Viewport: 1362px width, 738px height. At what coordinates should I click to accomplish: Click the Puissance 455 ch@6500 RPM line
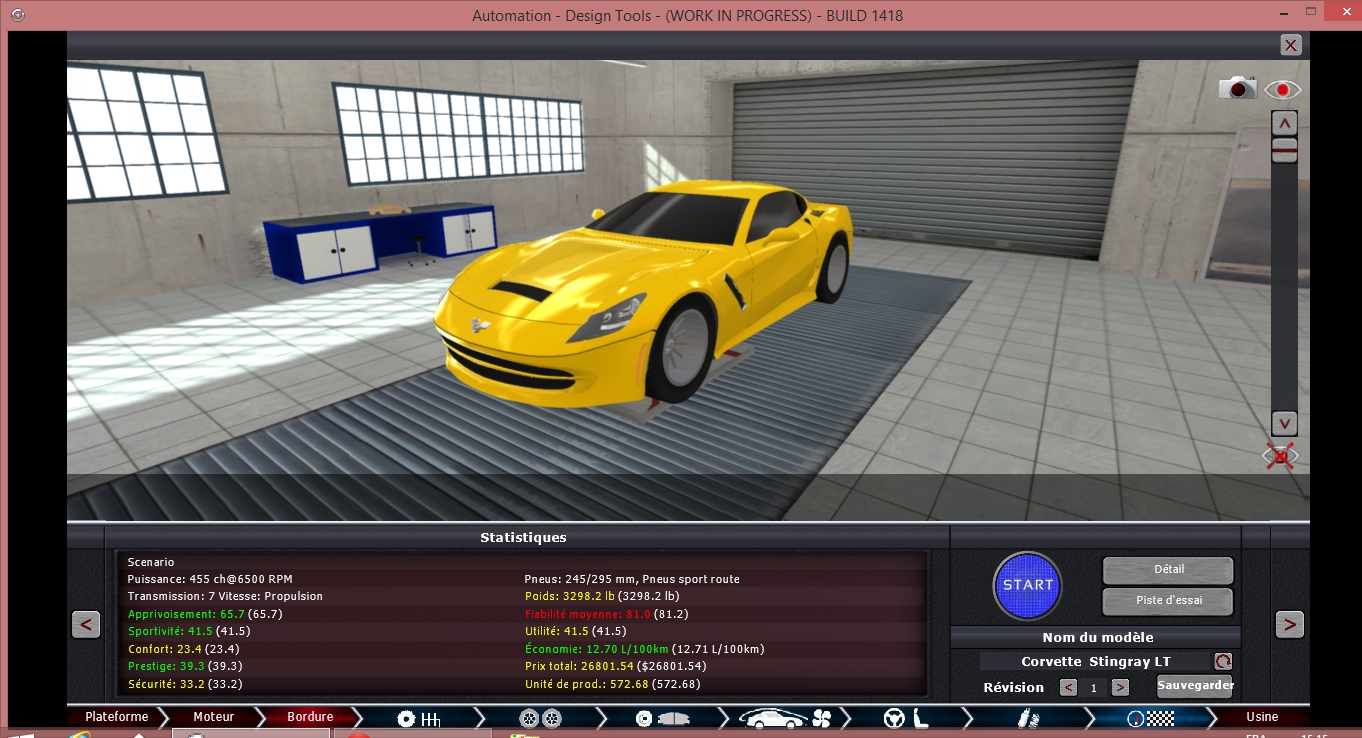tap(210, 579)
